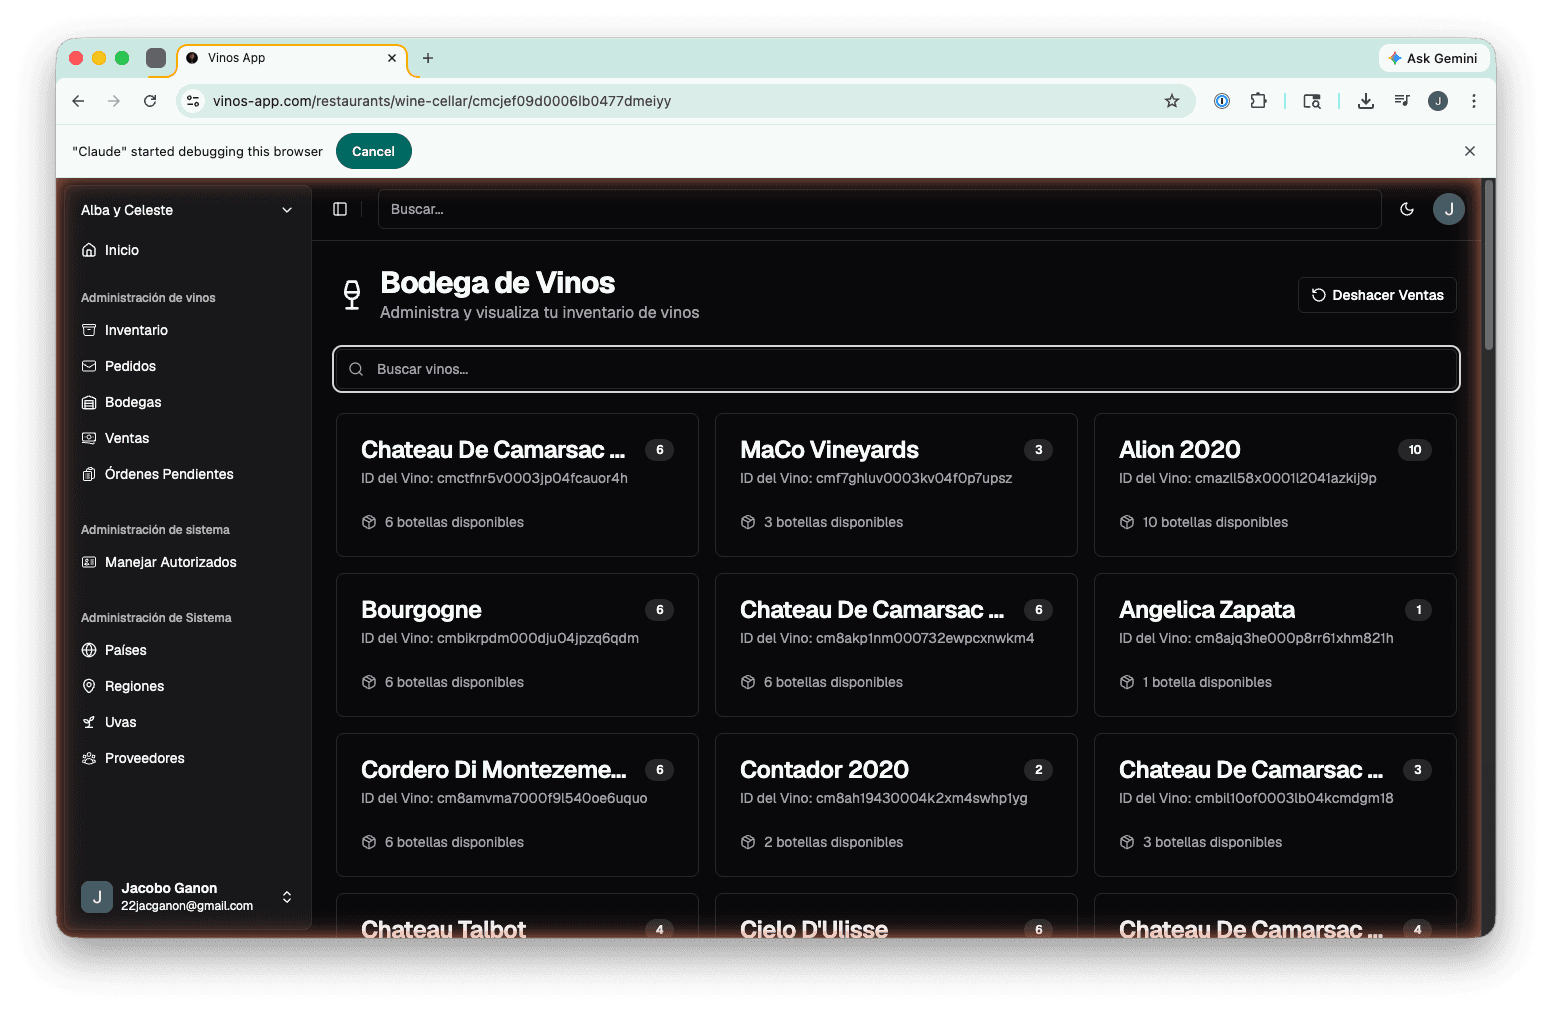Image resolution: width=1552 pixels, height=1012 pixels.
Task: Click the user avatar in the top bar
Action: (1449, 209)
